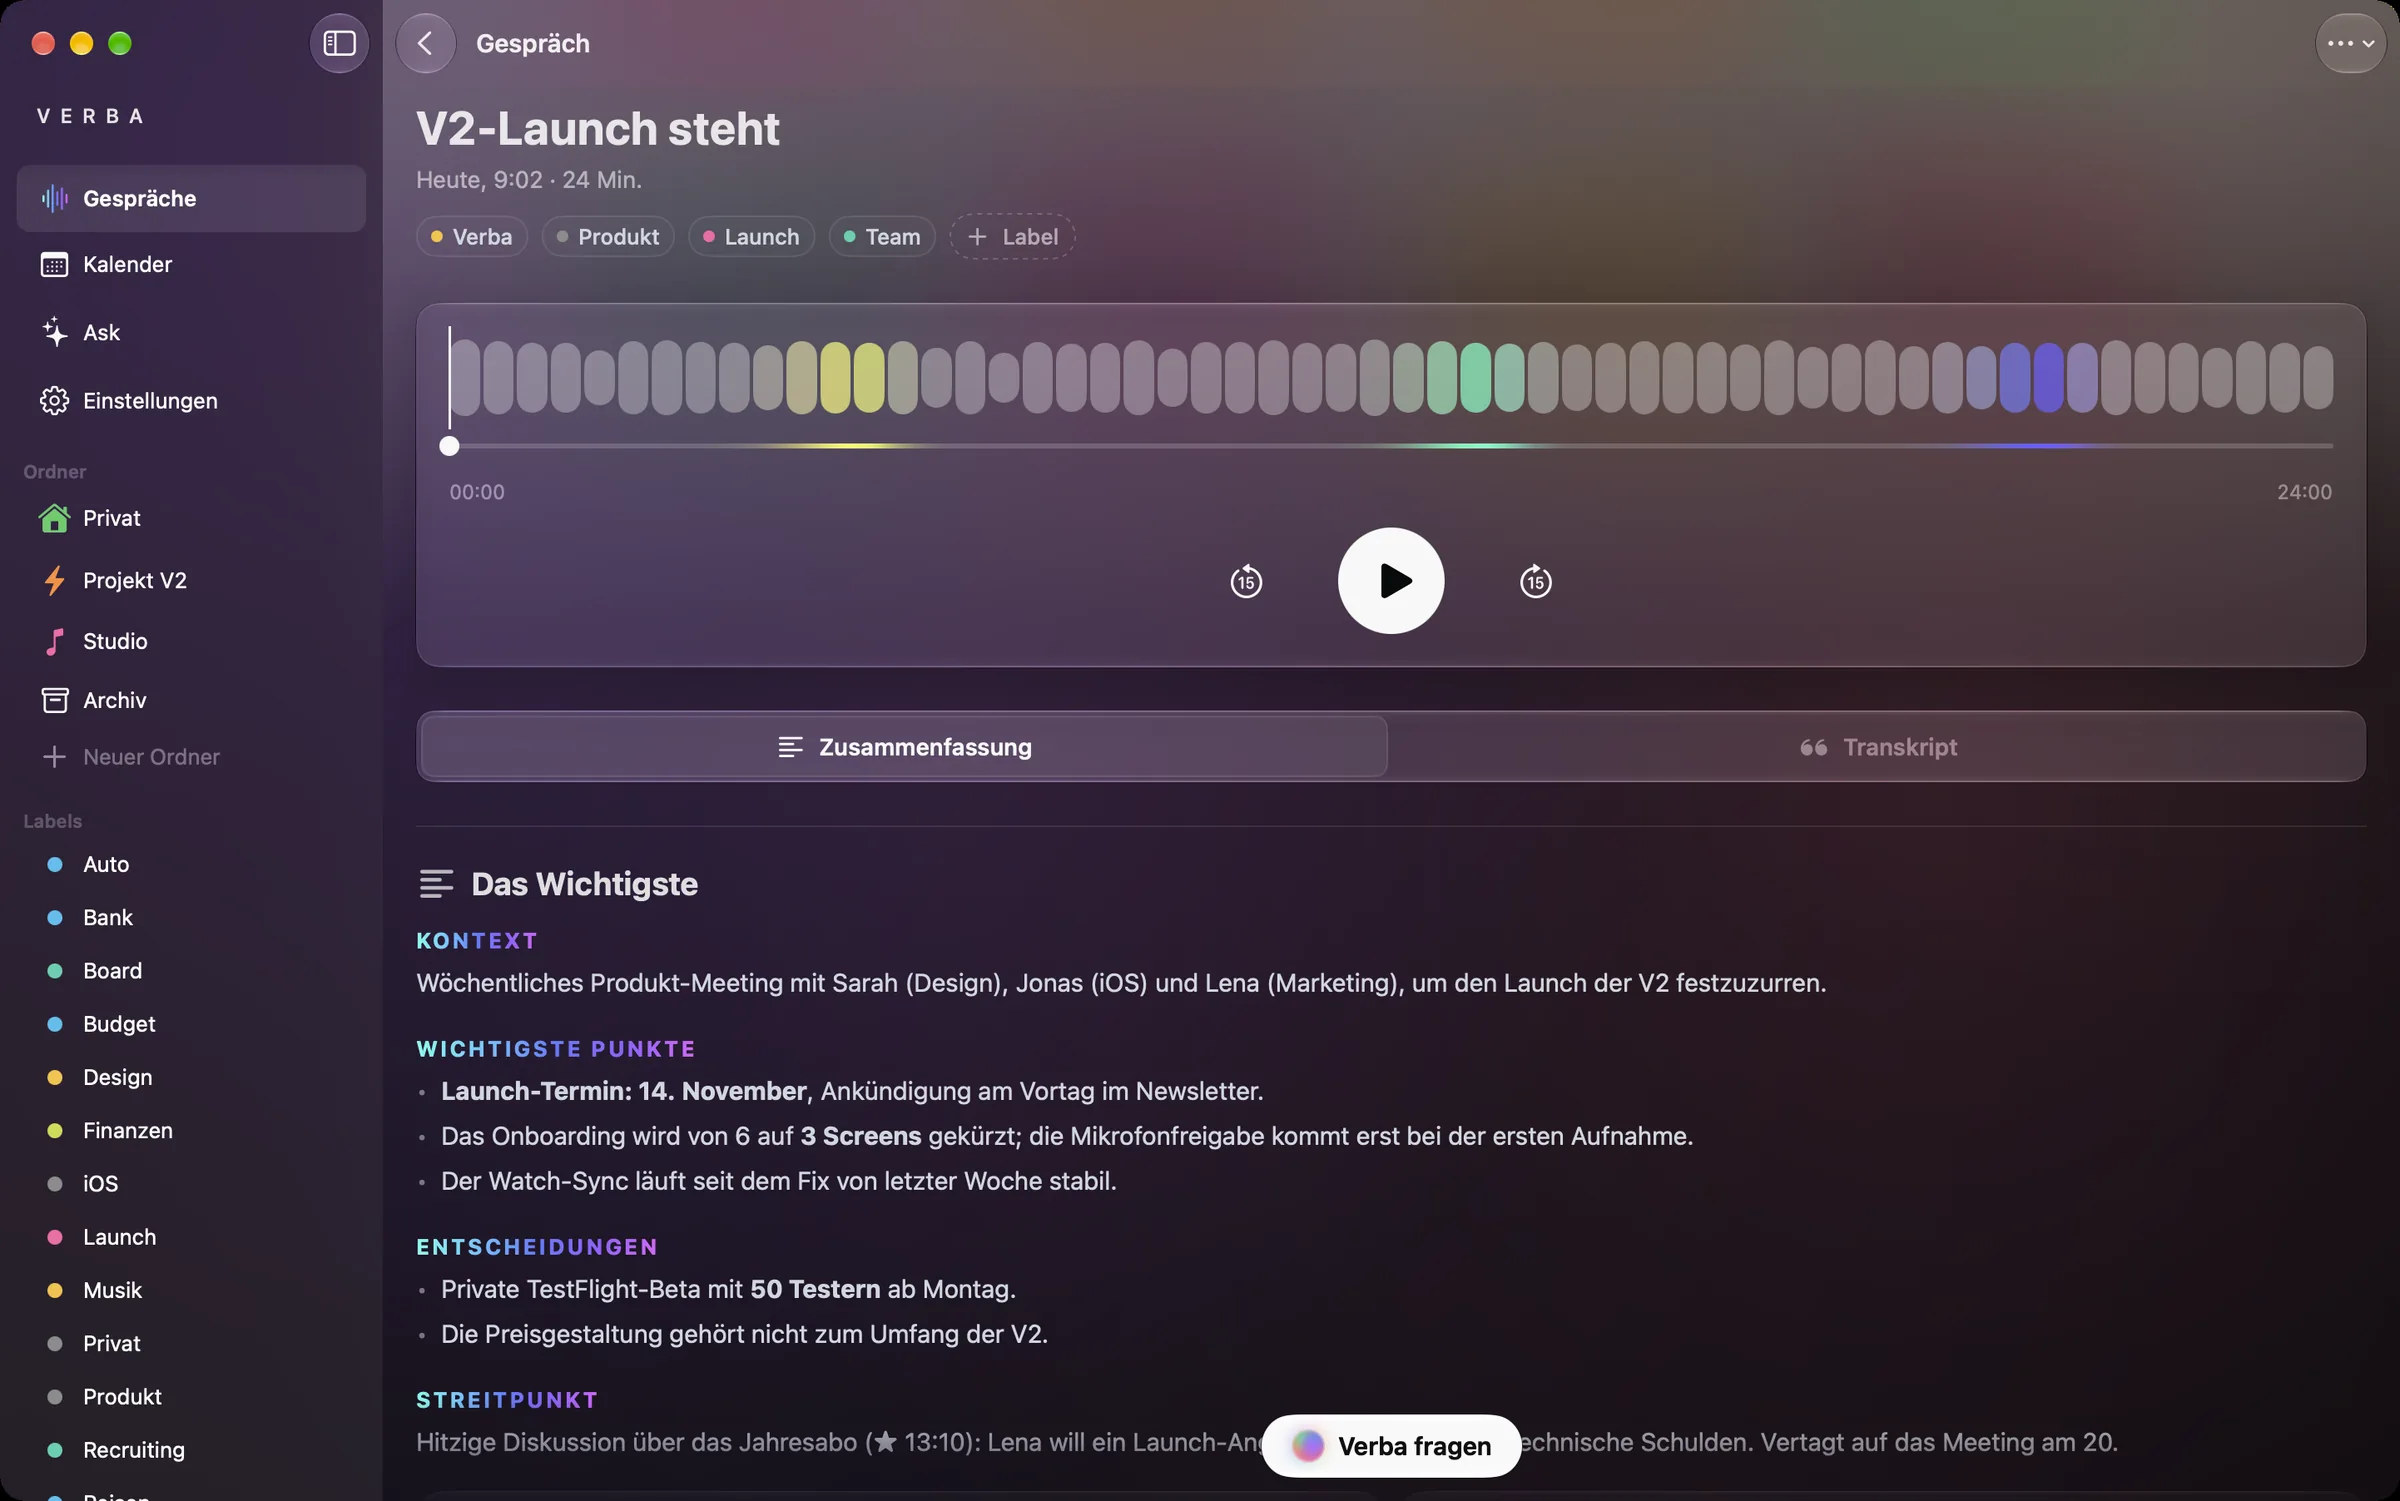This screenshot has width=2400, height=1501.
Task: Open the Studio folder
Action: 191,641
